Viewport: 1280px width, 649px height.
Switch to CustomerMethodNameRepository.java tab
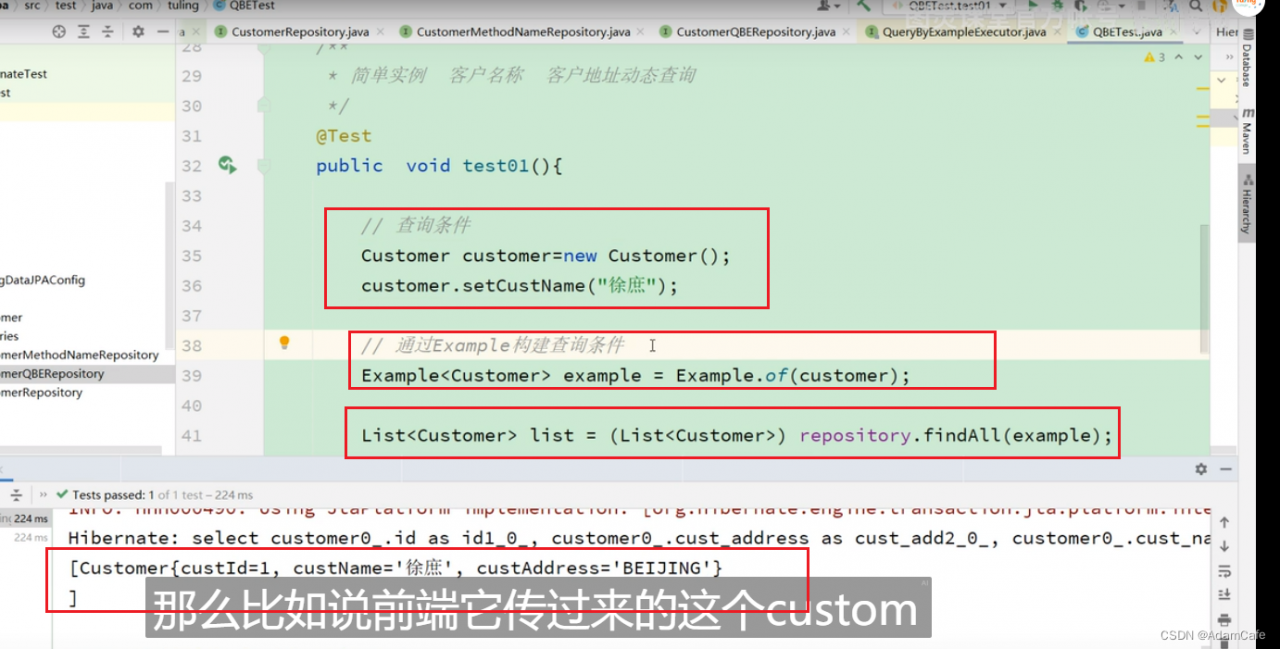(523, 32)
